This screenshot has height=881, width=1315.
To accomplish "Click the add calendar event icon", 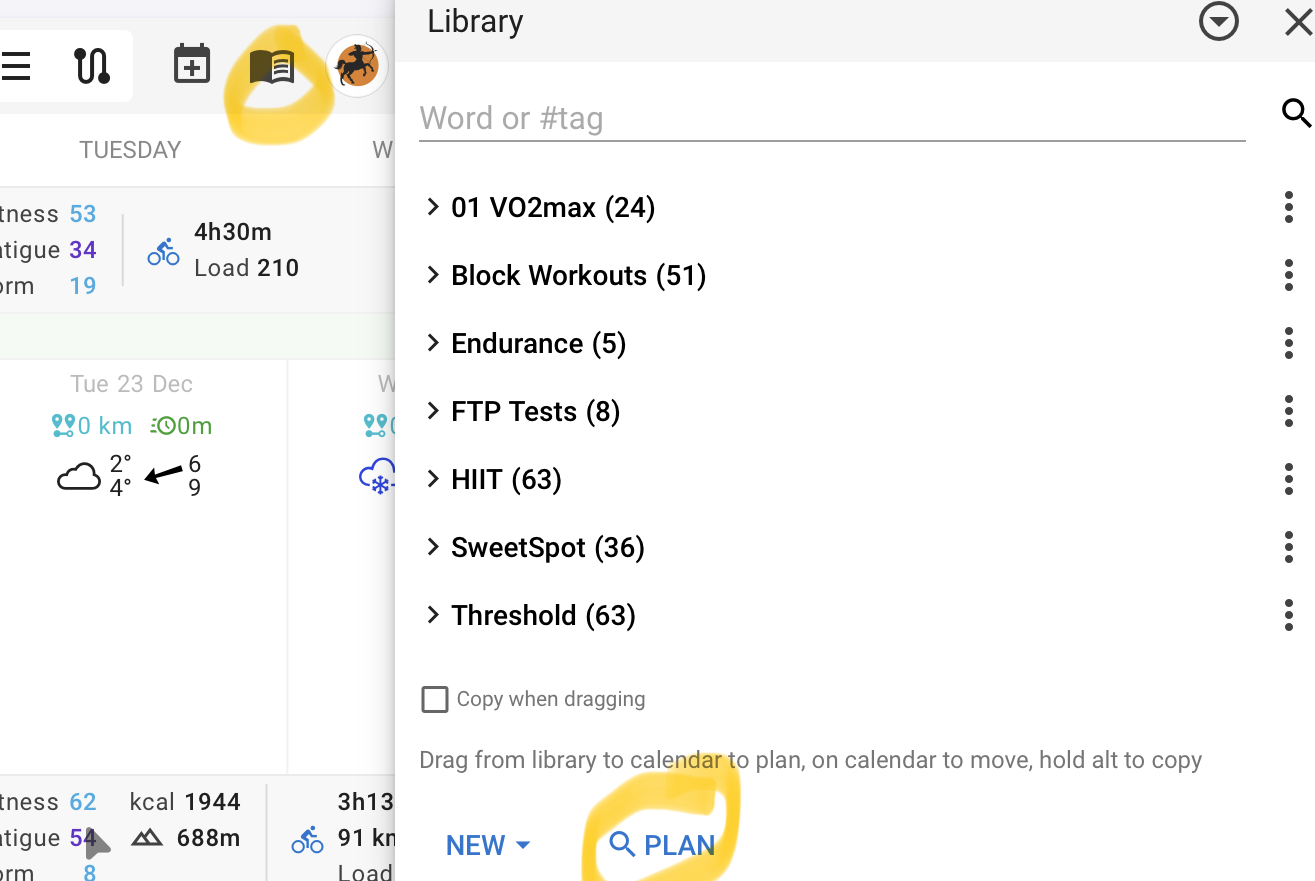I will coord(192,65).
